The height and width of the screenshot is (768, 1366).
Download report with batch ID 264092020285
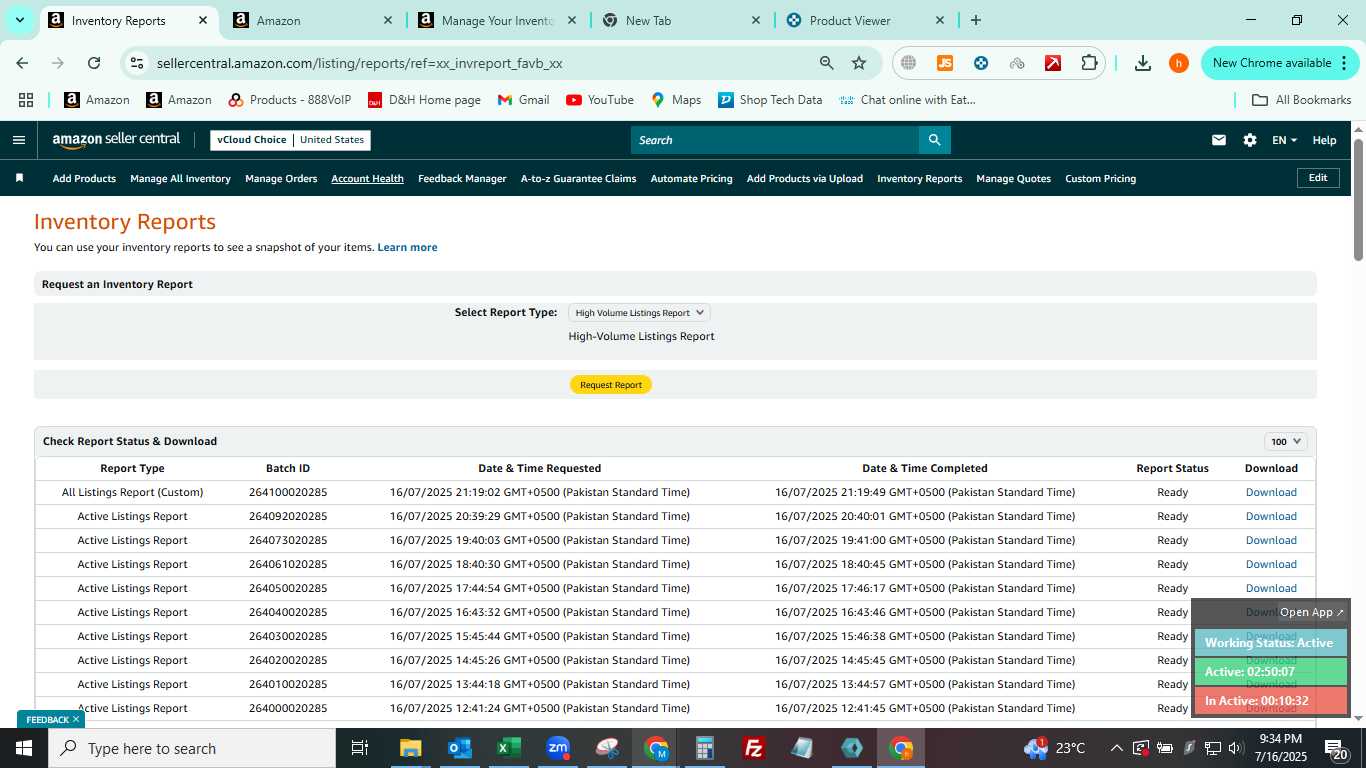click(x=1271, y=516)
